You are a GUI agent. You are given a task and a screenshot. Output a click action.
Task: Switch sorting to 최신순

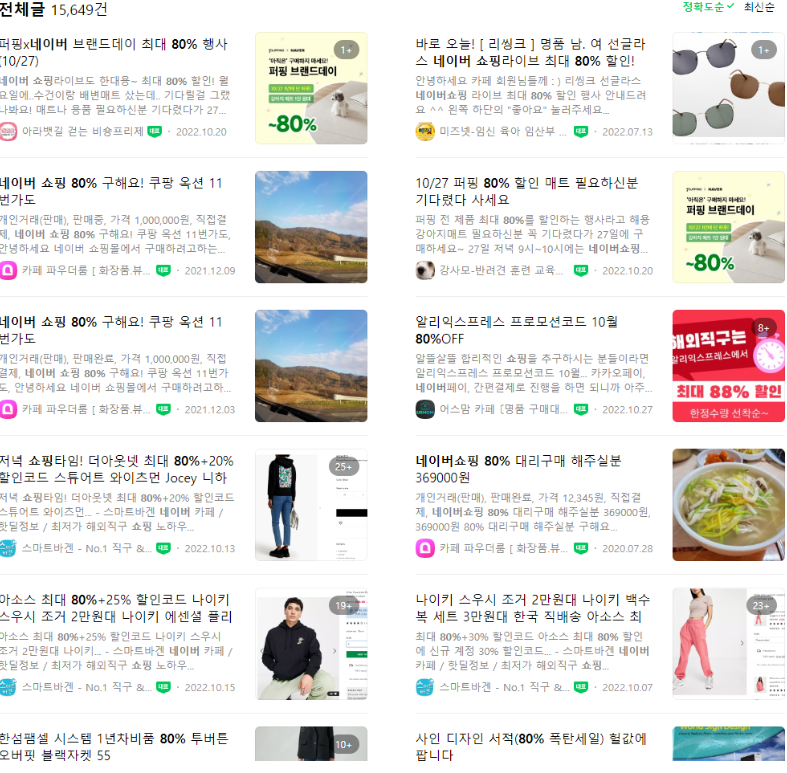click(x=758, y=7)
